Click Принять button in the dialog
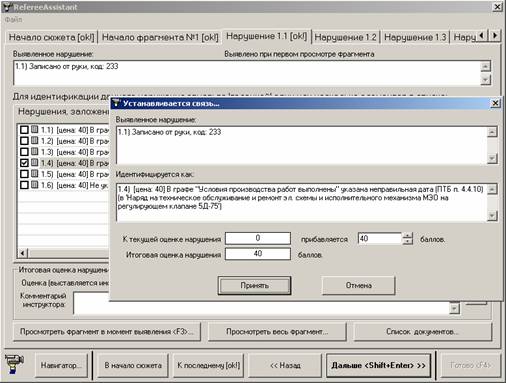Viewport: 506px width, 383px height. tap(254, 285)
